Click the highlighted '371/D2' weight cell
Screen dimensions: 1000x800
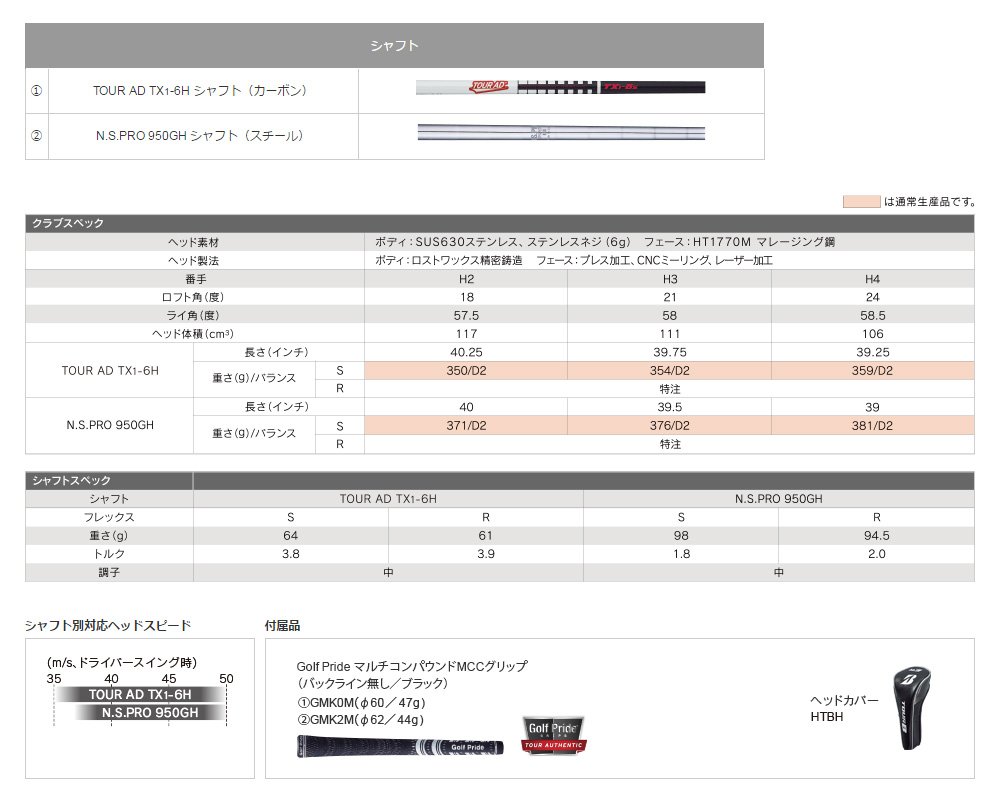click(466, 426)
